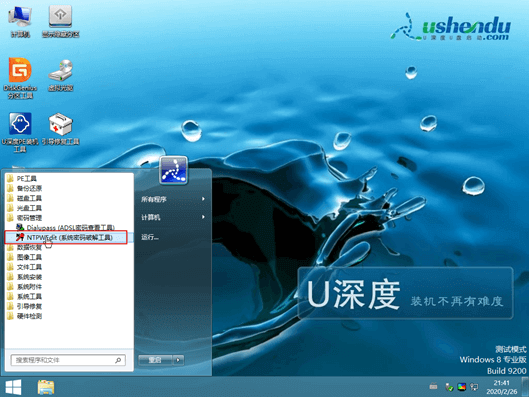Open shutdown options arrow next to 重启
Screen dimensions: 529x397
[x=178, y=360]
